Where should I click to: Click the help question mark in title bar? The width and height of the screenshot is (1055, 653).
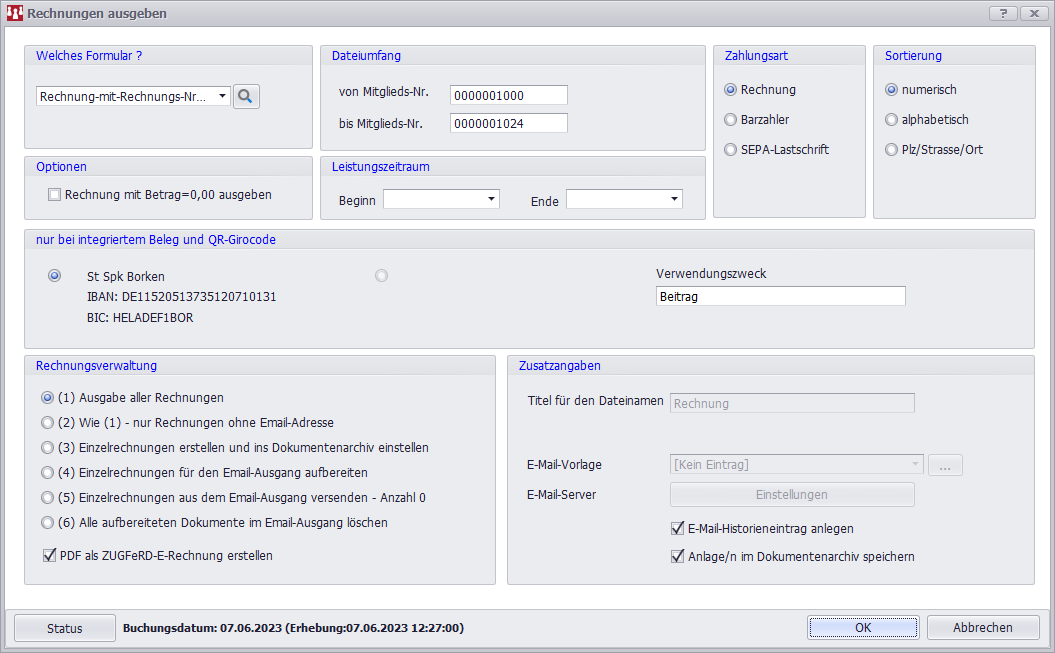(1003, 13)
